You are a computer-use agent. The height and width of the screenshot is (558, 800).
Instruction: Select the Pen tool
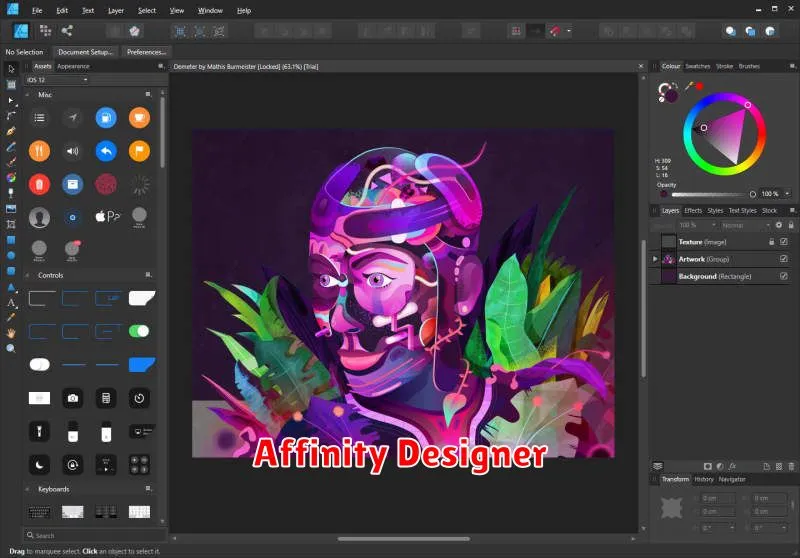tap(11, 131)
